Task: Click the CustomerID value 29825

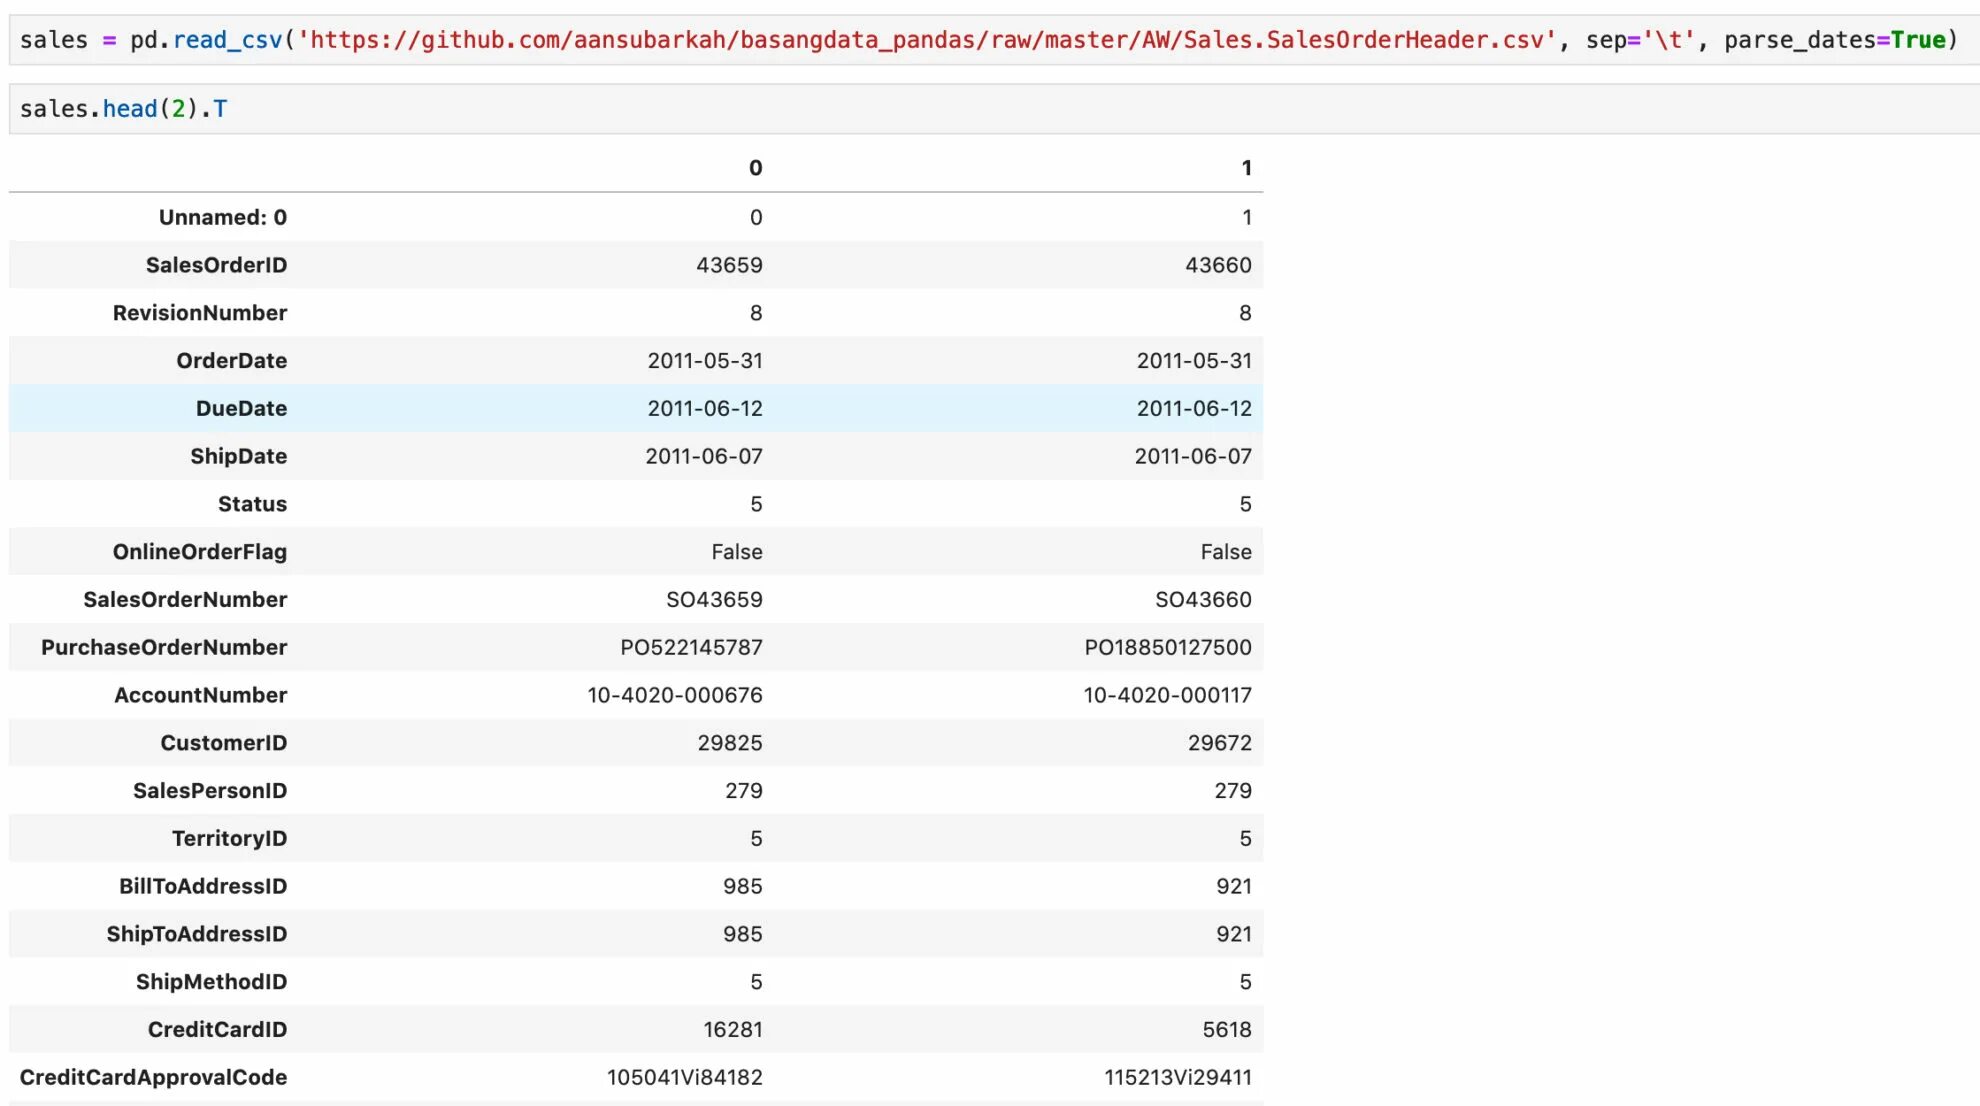Action: click(729, 743)
